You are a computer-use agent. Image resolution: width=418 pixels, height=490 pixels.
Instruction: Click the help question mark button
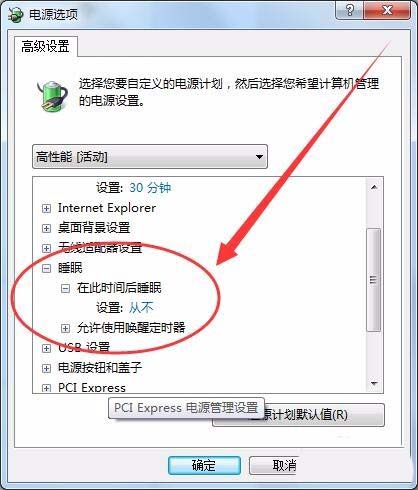pyautogui.click(x=349, y=11)
